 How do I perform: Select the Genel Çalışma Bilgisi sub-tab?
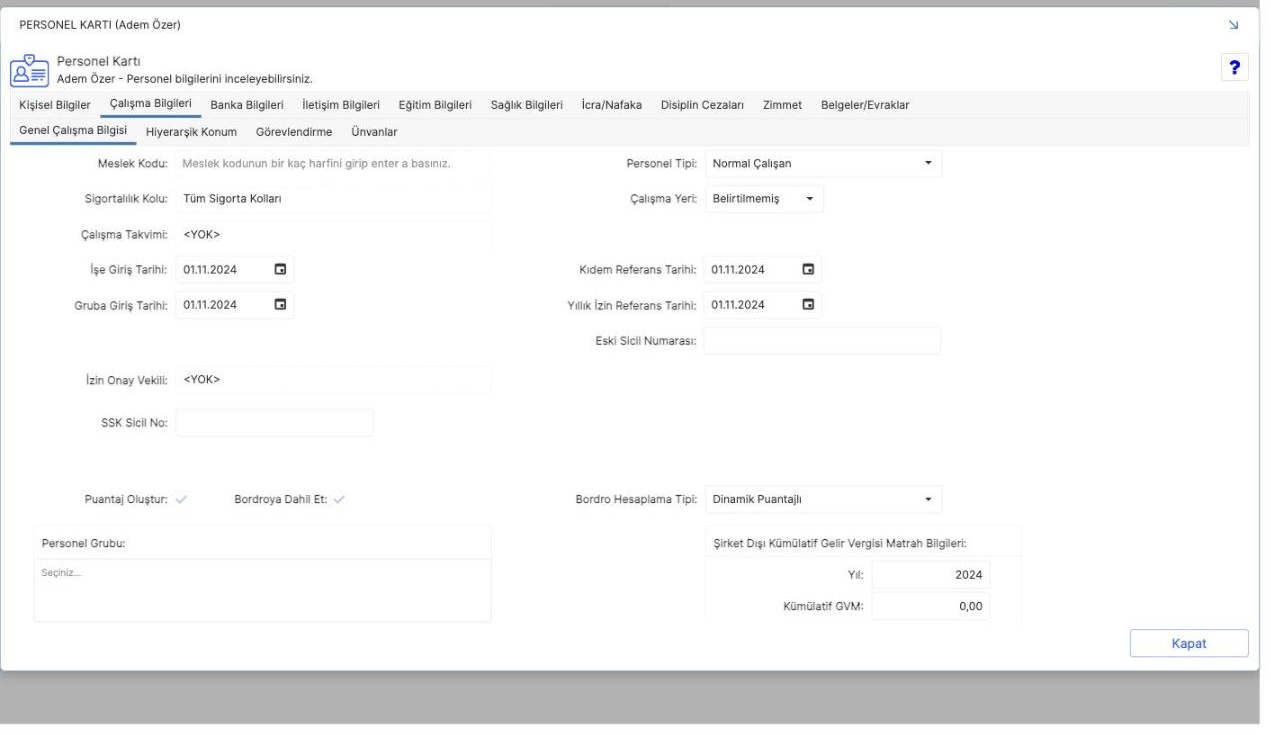tap(73, 132)
